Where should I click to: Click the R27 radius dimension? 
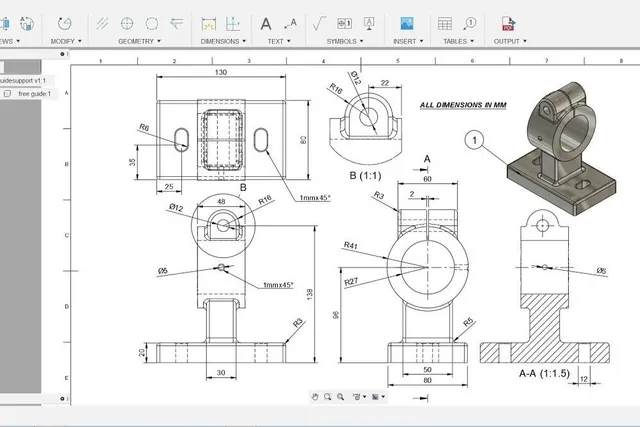(351, 281)
